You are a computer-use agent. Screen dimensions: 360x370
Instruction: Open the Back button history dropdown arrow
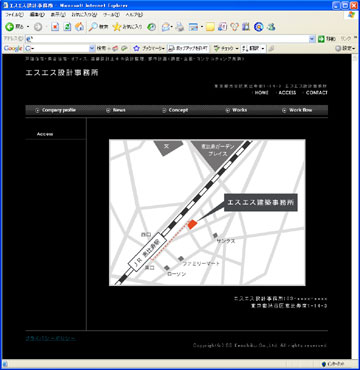(28, 27)
